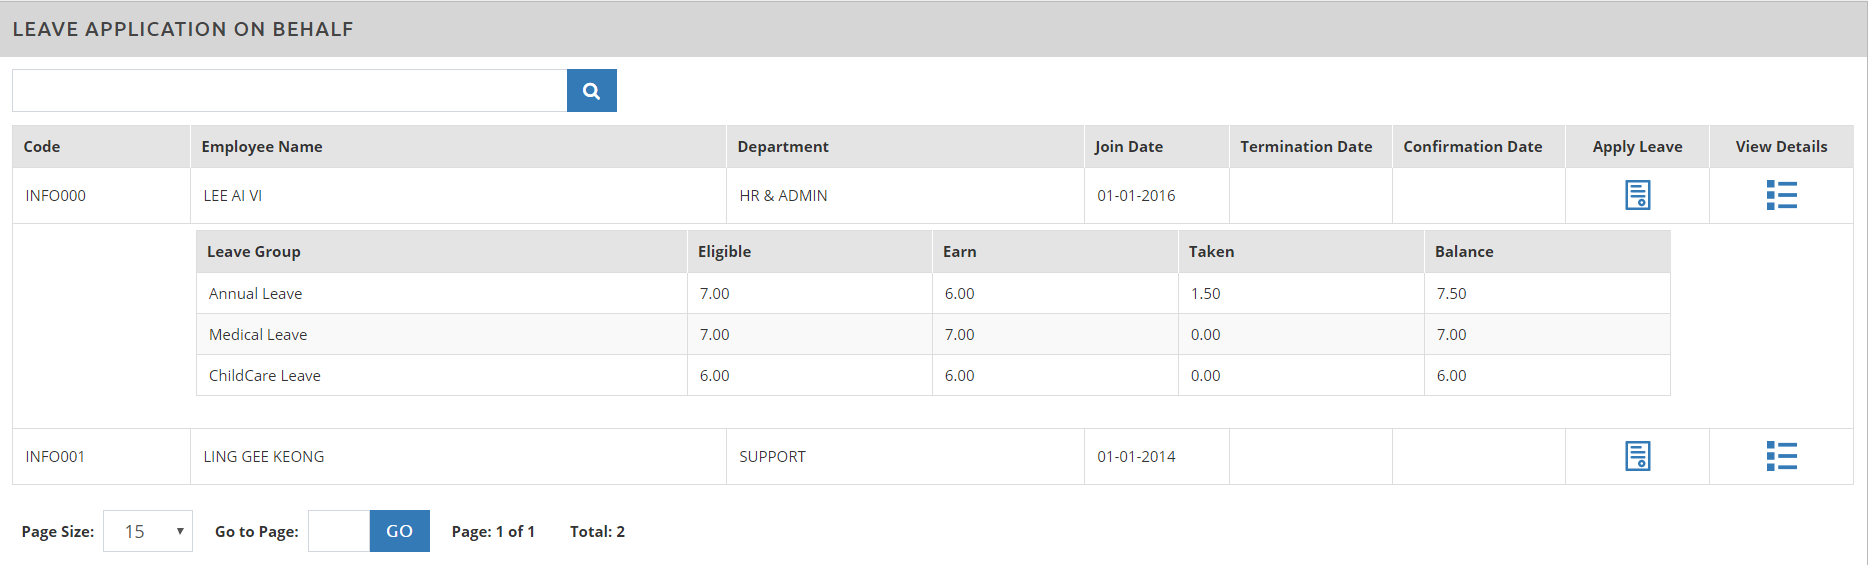Click the magnifier search button

591,91
